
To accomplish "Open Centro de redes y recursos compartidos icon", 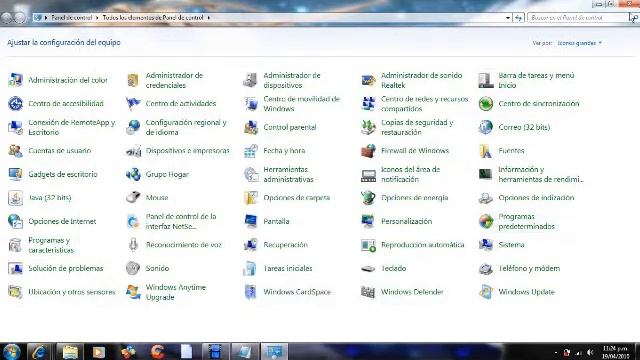I will pyautogui.click(x=368, y=104).
